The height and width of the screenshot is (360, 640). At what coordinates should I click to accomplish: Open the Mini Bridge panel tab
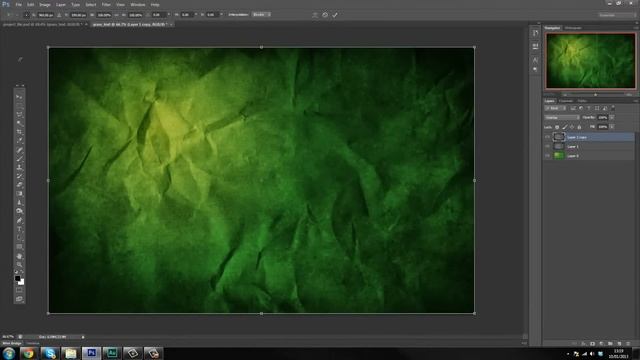(12, 344)
